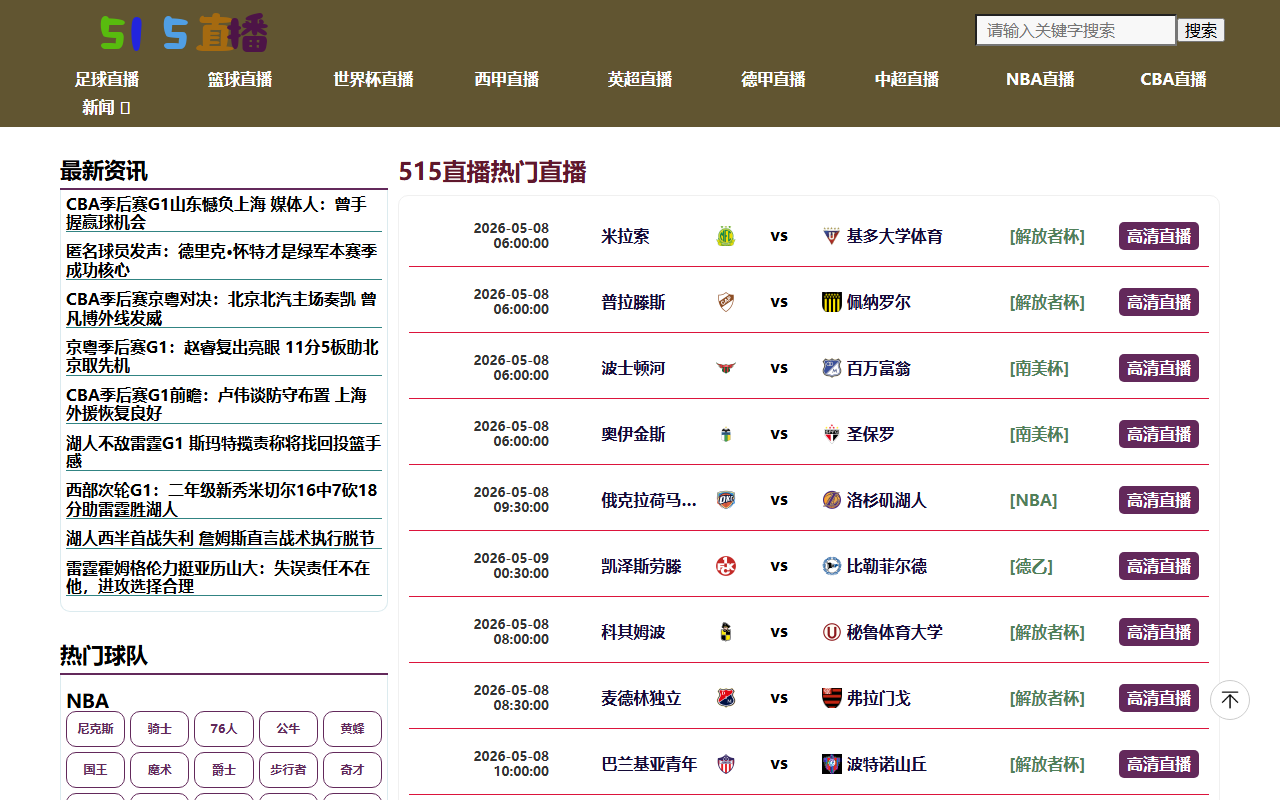This screenshot has width=1280, height=800.
Task: Open the NBA直播 menu item
Action: tap(1040, 79)
